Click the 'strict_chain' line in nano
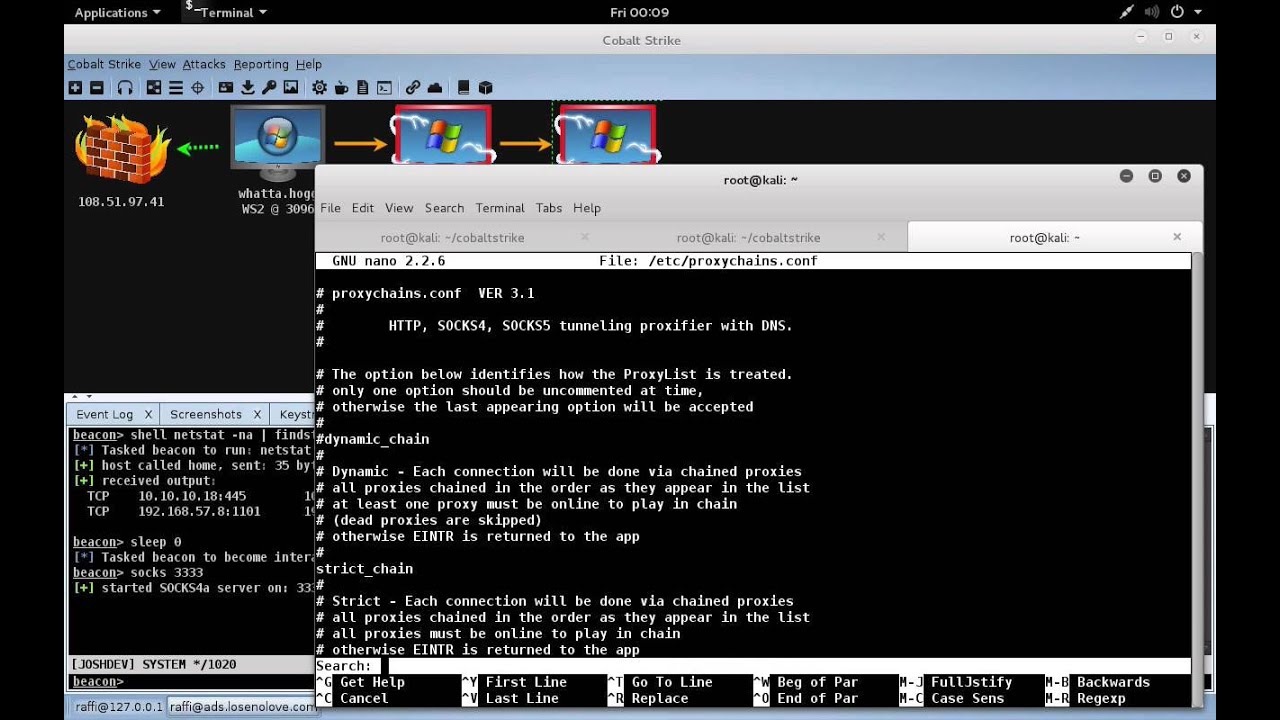This screenshot has width=1280, height=720. 364,569
